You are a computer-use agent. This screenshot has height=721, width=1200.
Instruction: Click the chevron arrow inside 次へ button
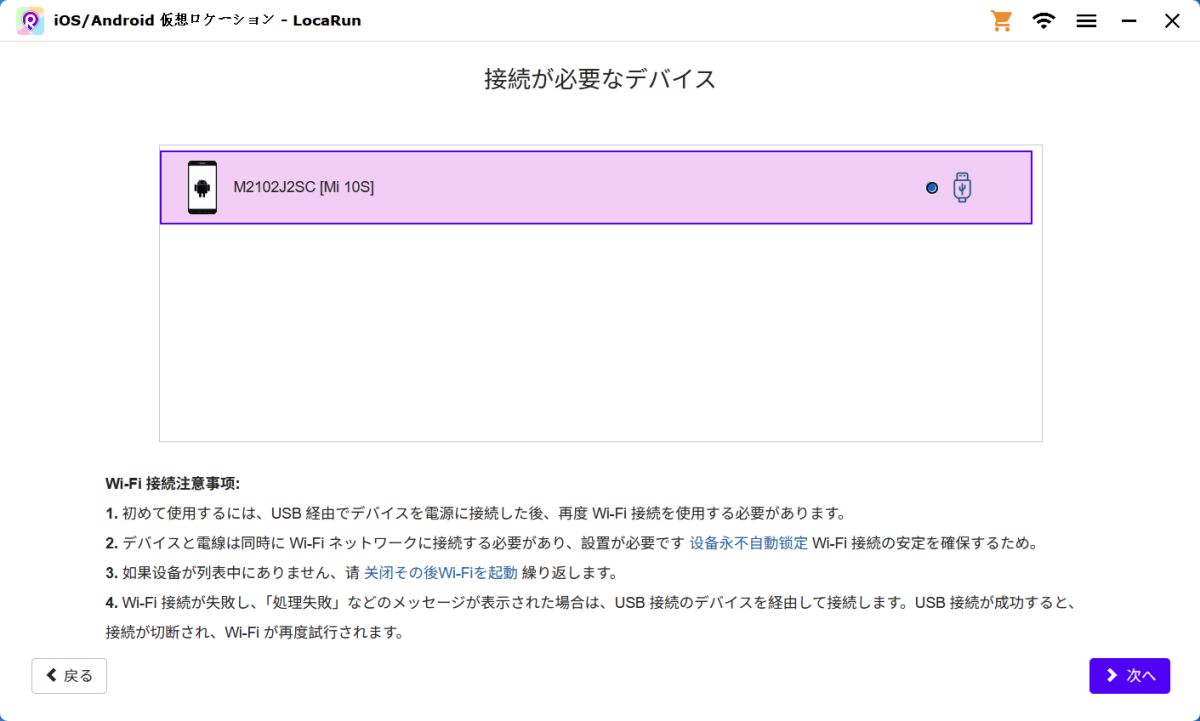click(1111, 676)
